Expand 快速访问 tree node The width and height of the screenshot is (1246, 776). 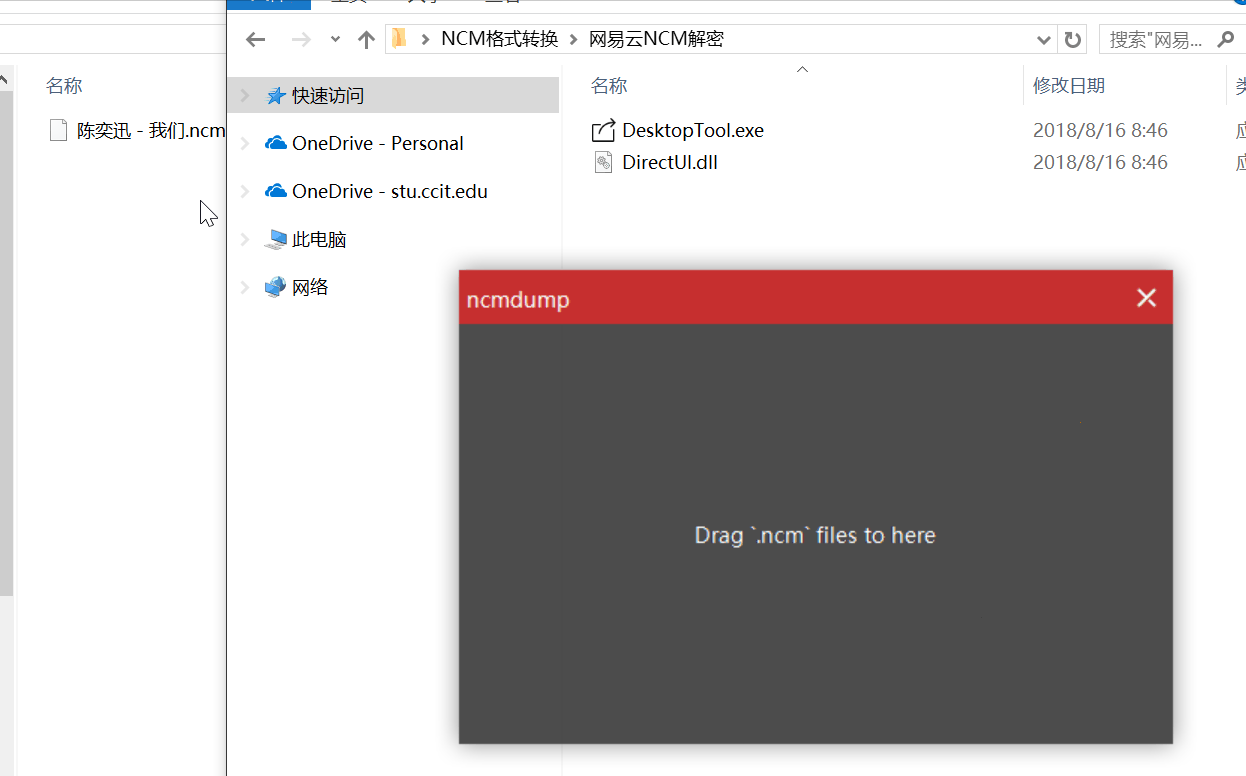coord(244,96)
